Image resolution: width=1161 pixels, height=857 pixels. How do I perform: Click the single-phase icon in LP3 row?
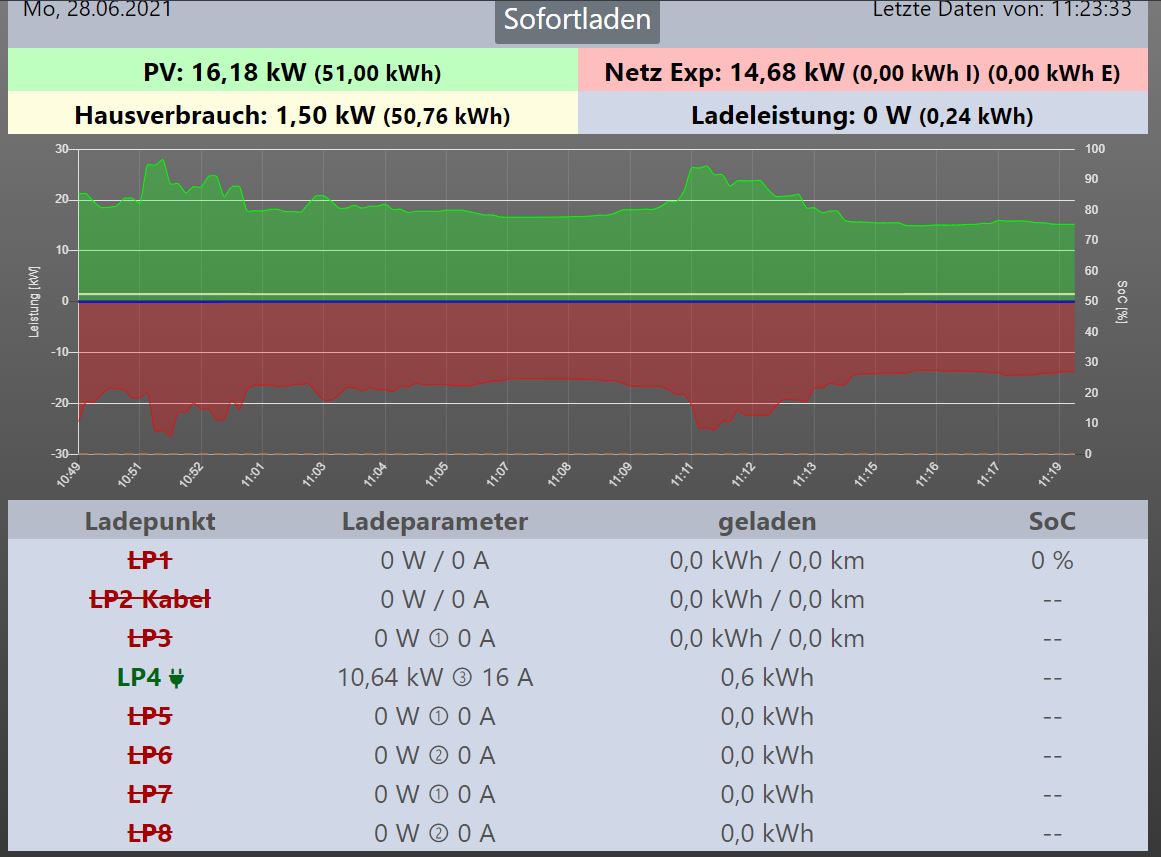point(437,639)
